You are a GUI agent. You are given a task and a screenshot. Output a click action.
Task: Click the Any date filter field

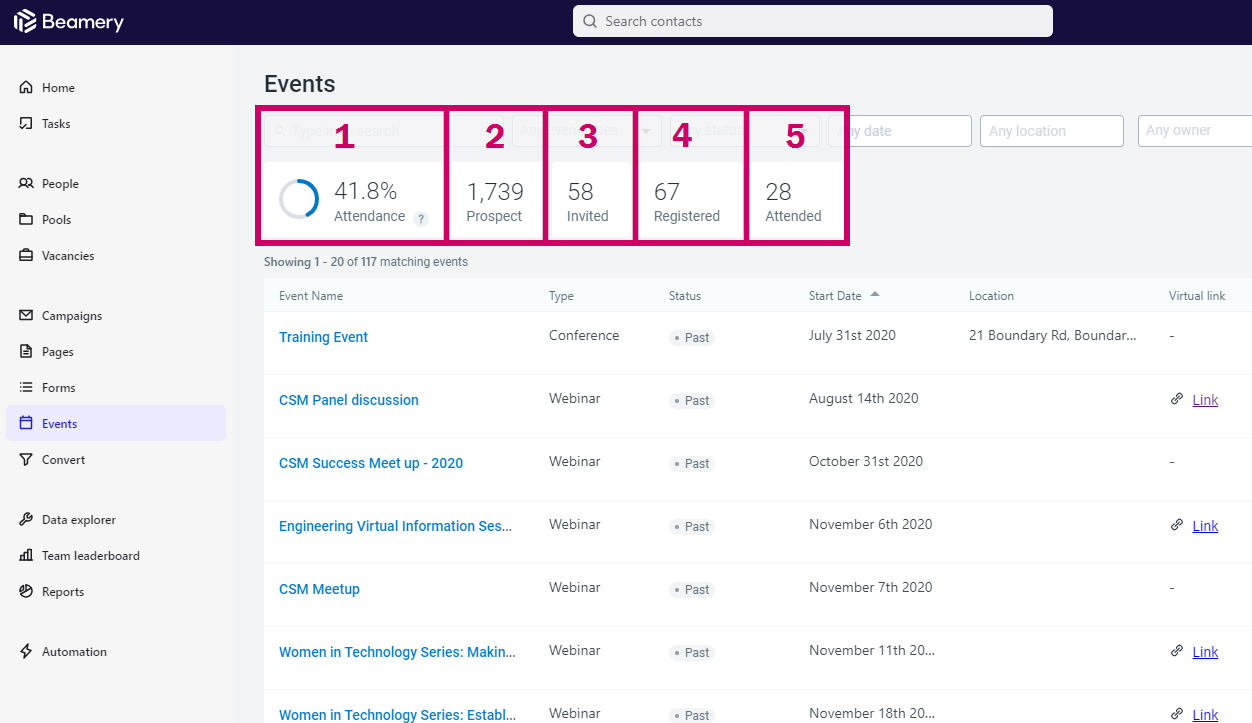900,131
